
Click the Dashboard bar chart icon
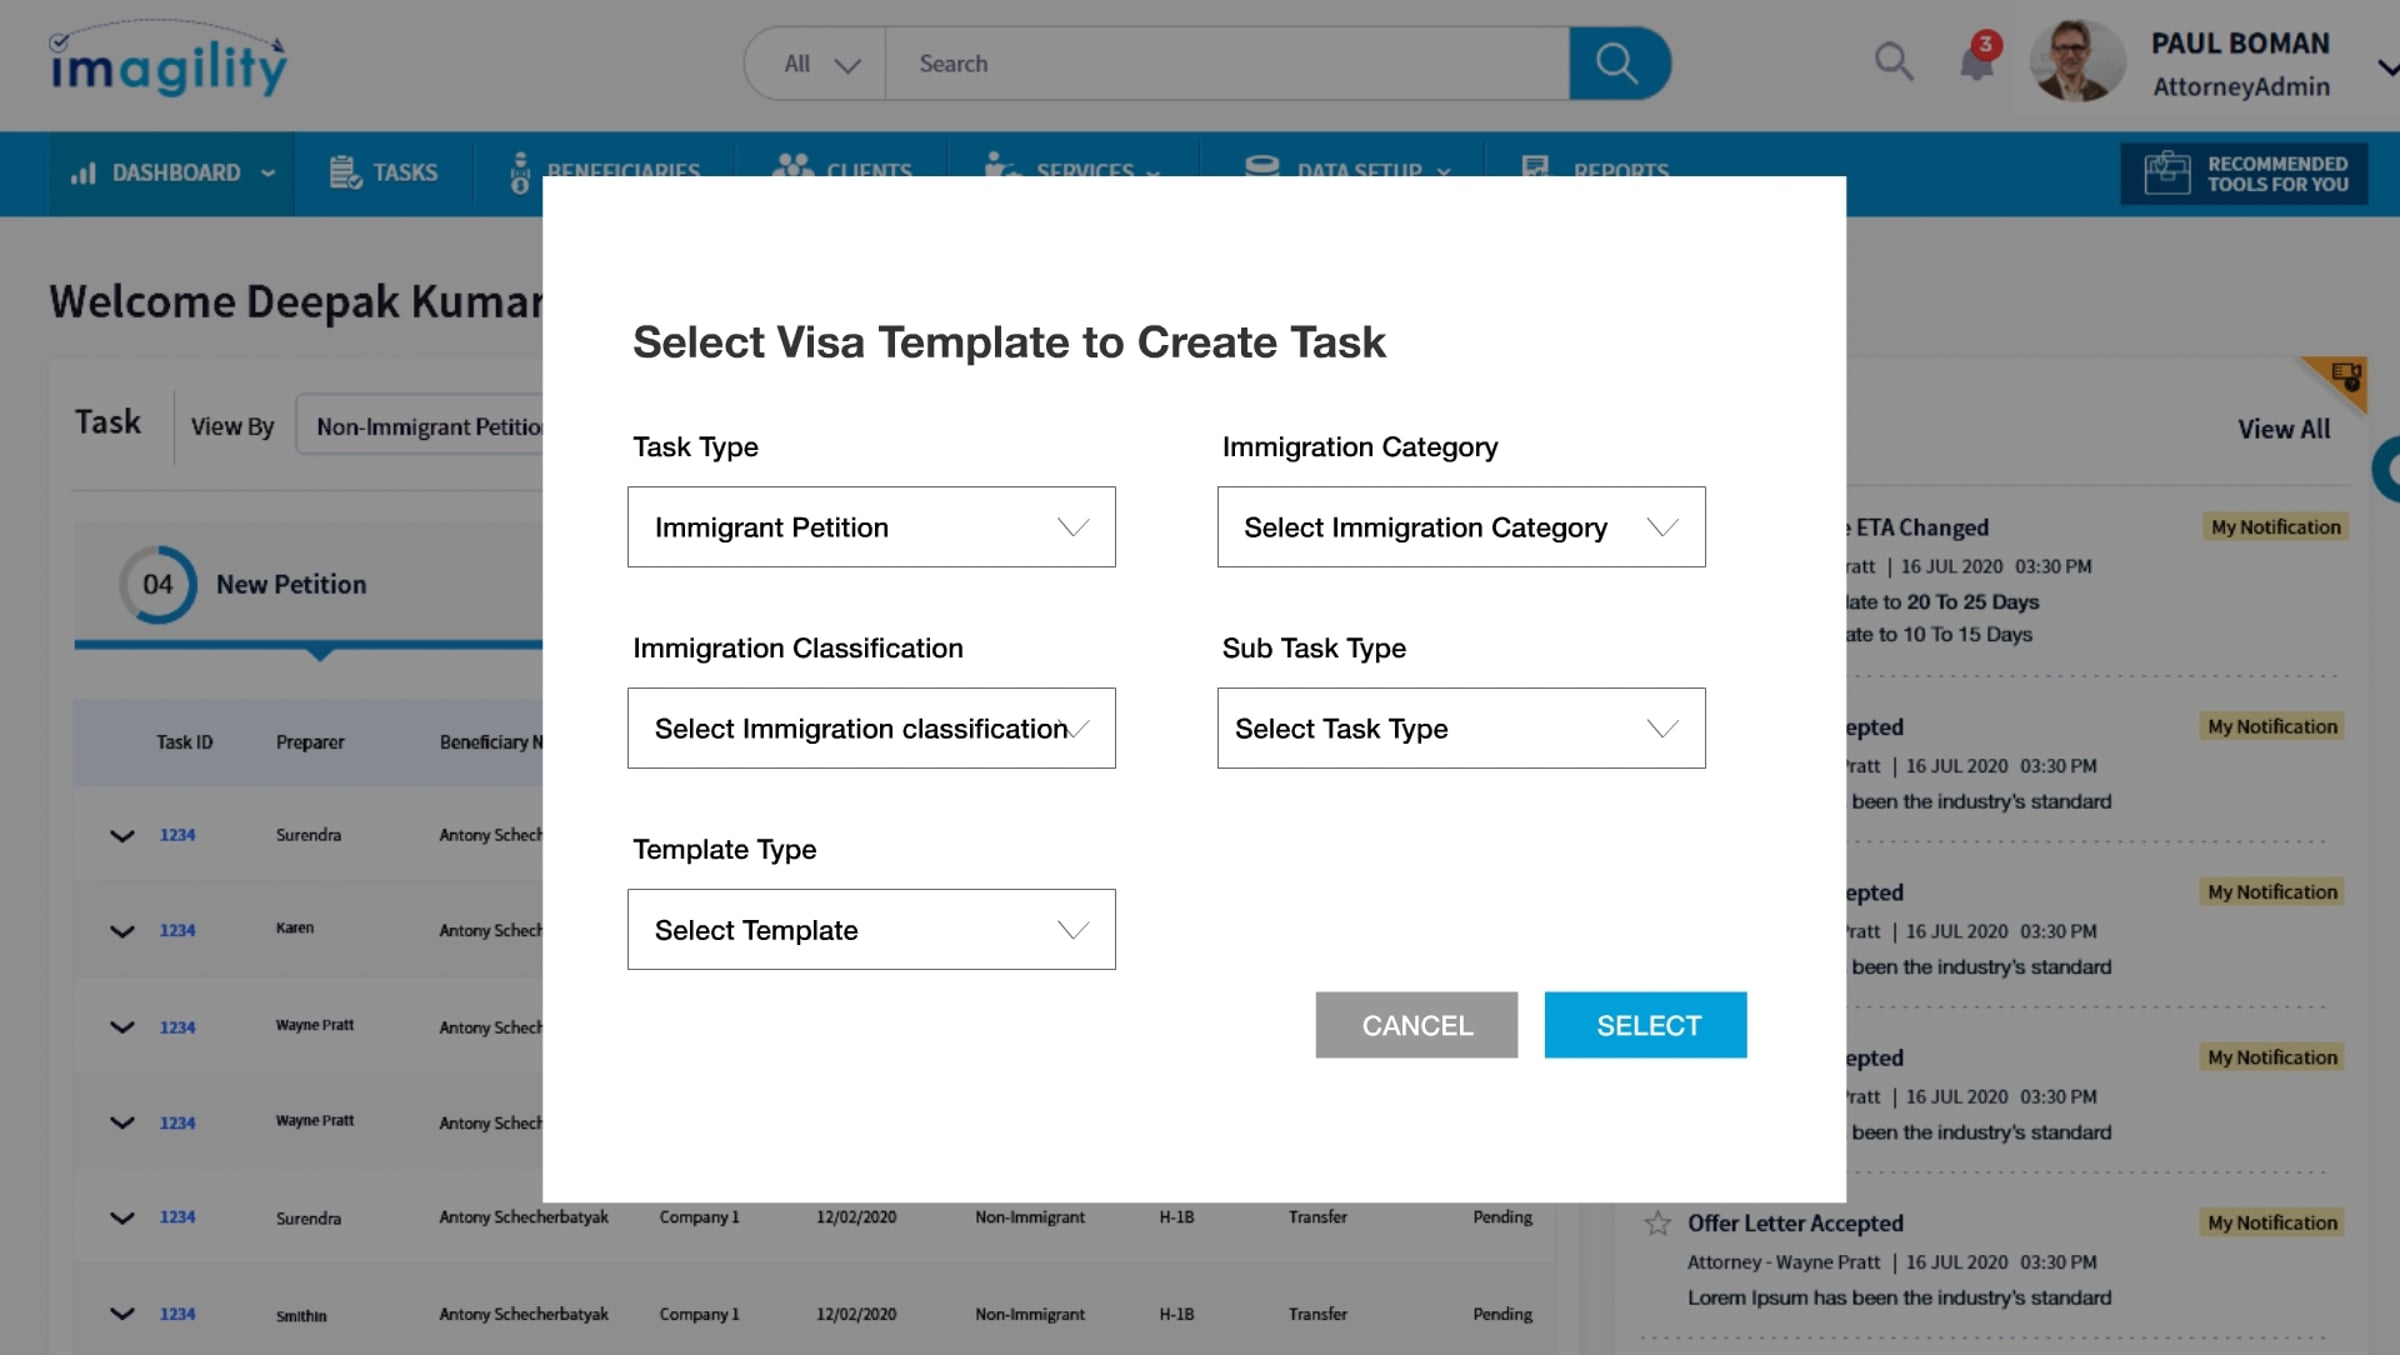click(x=83, y=173)
